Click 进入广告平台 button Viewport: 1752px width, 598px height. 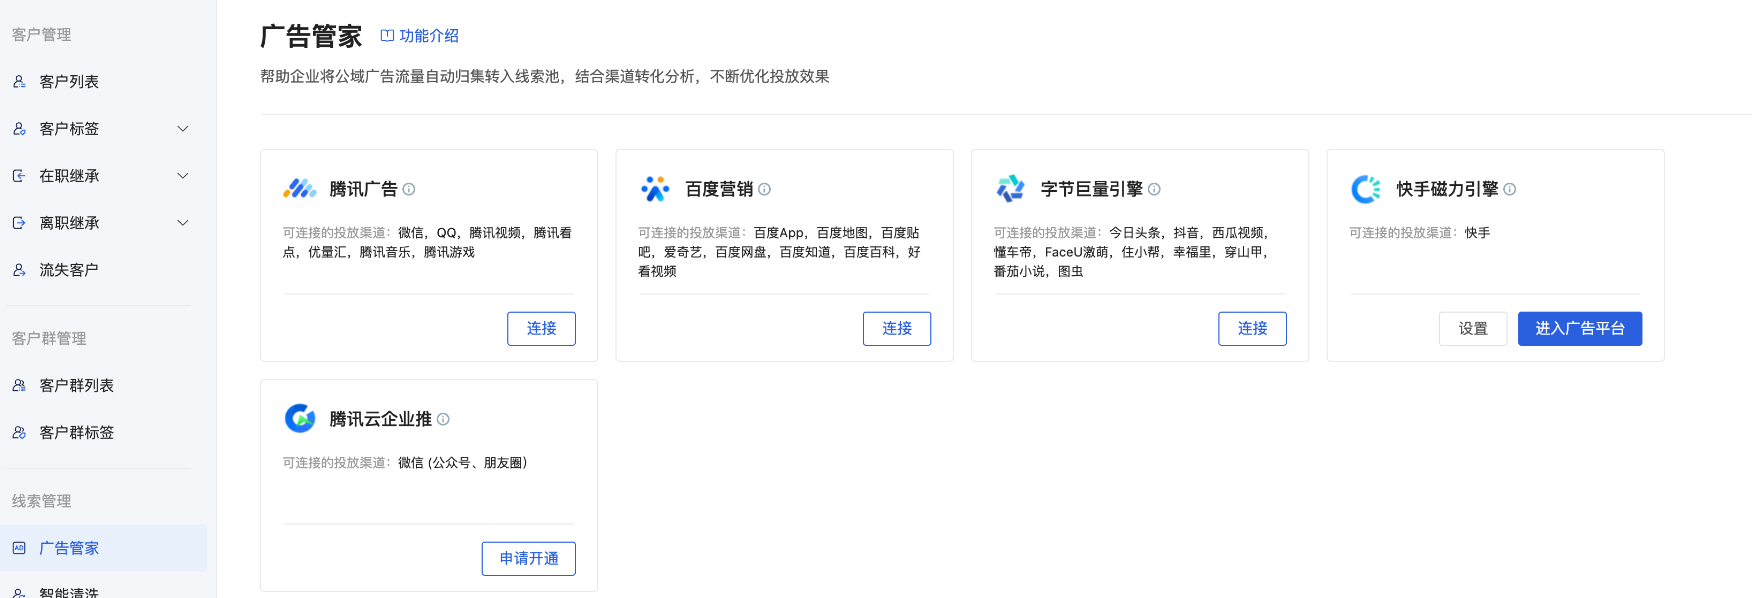point(1580,329)
